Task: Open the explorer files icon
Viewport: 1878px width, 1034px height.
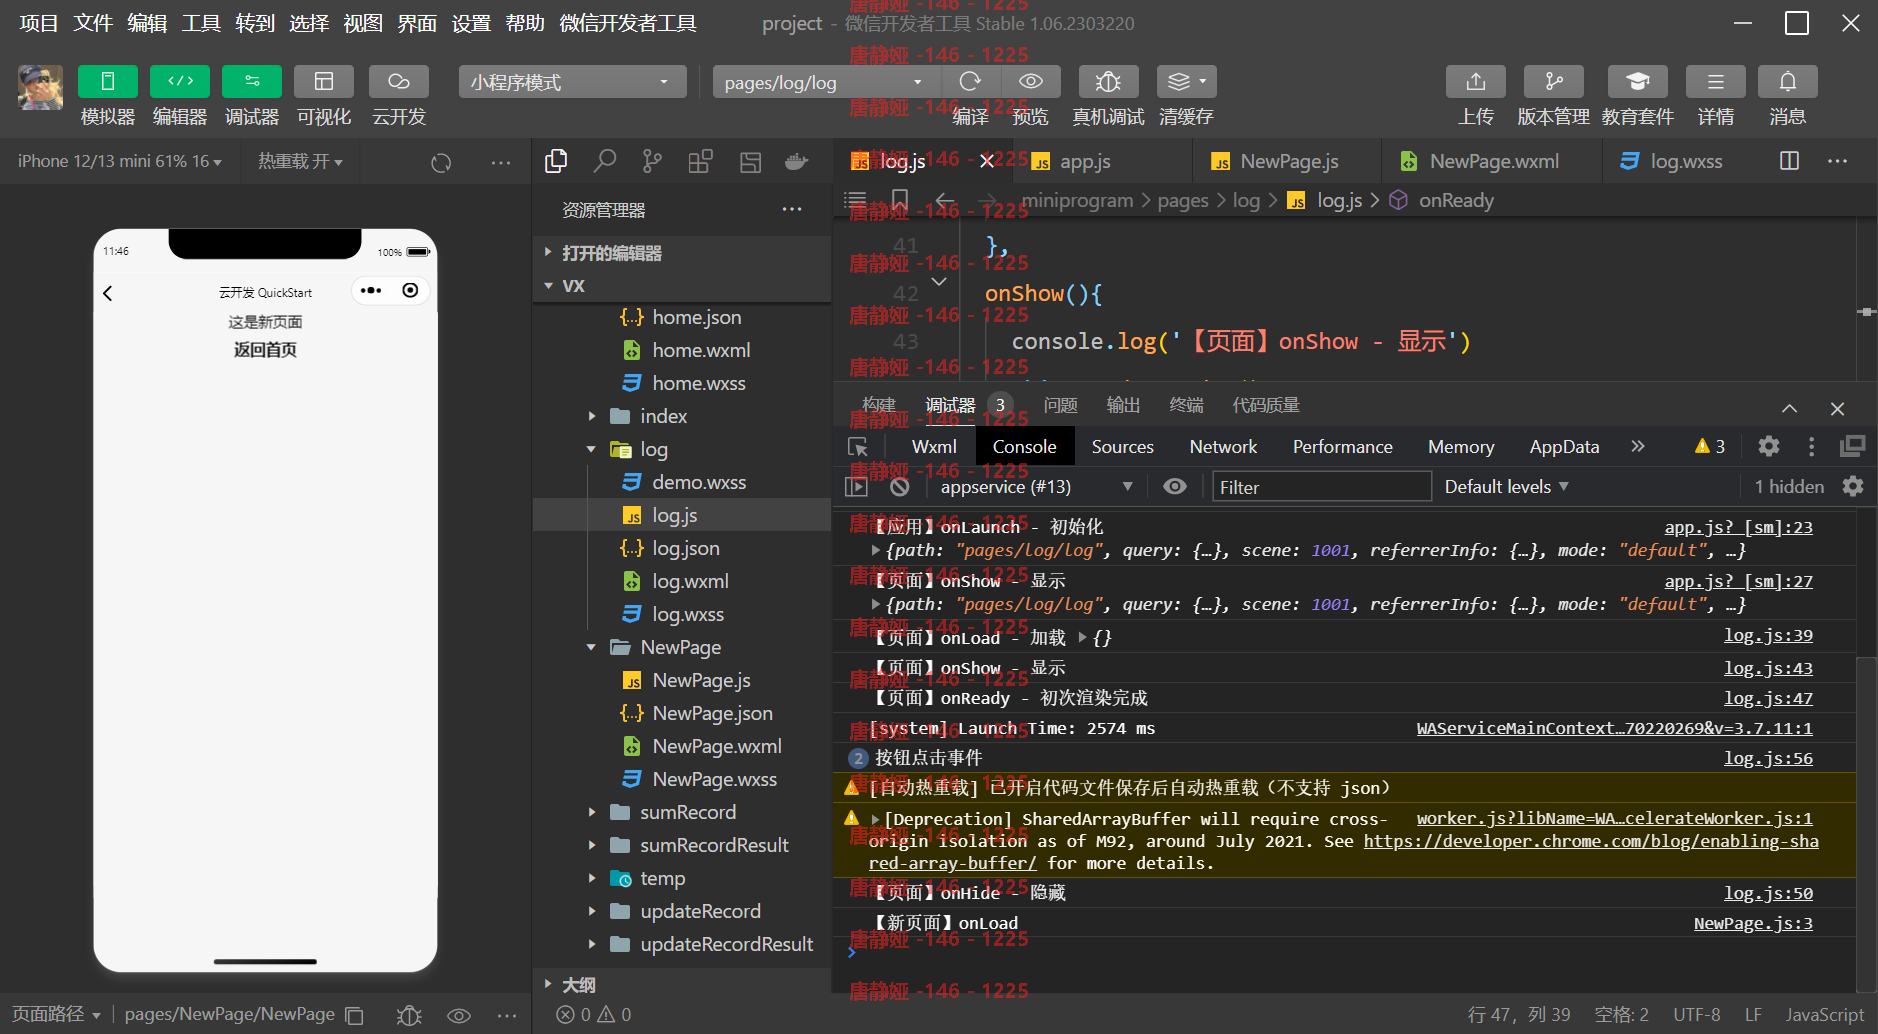Action: [556, 161]
